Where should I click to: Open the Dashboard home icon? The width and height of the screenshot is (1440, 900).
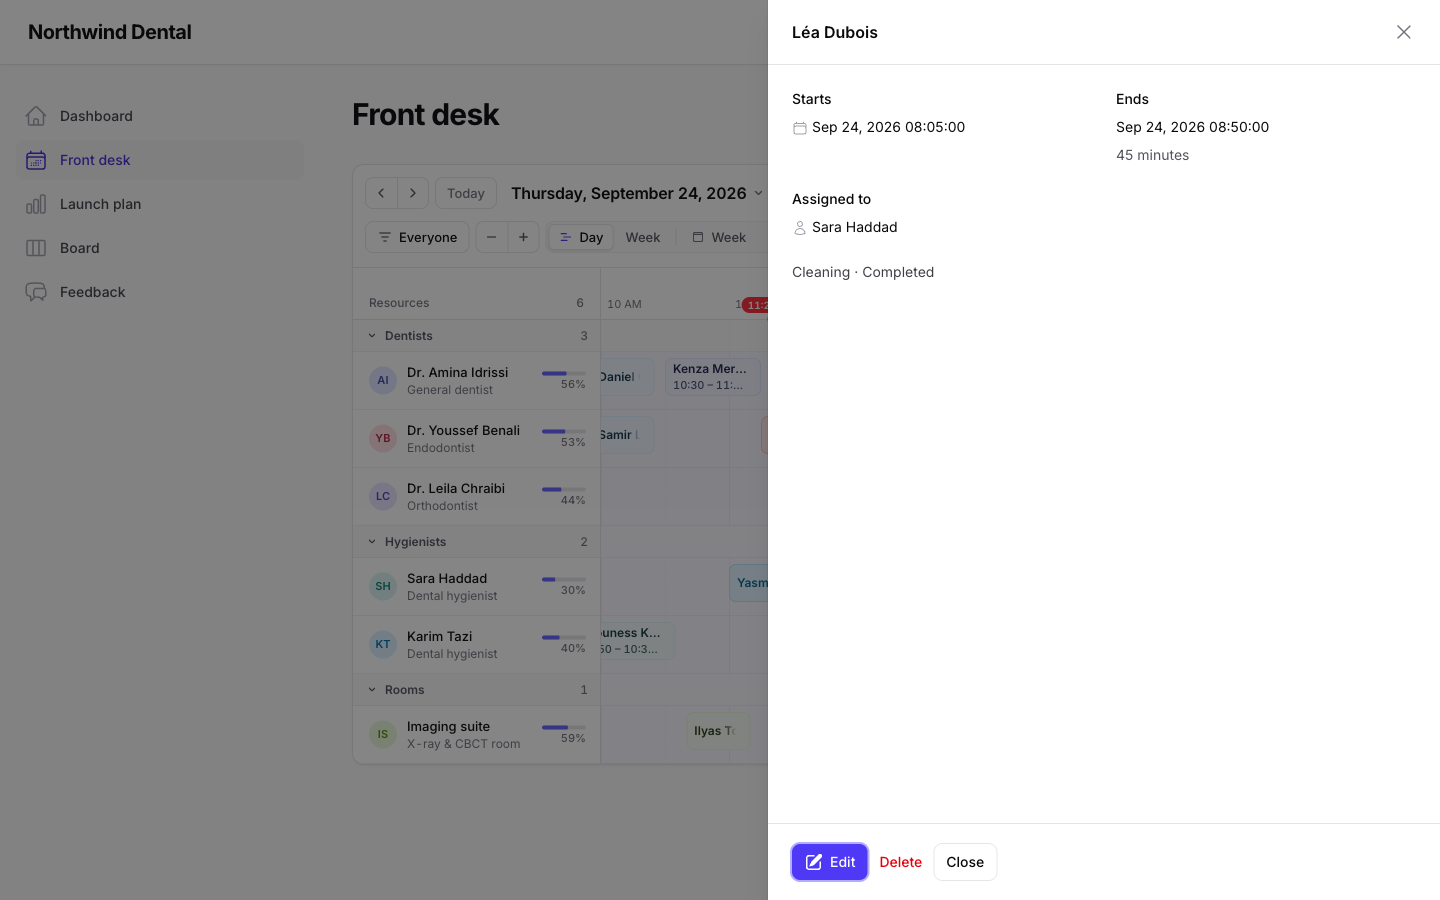pyautogui.click(x=36, y=116)
